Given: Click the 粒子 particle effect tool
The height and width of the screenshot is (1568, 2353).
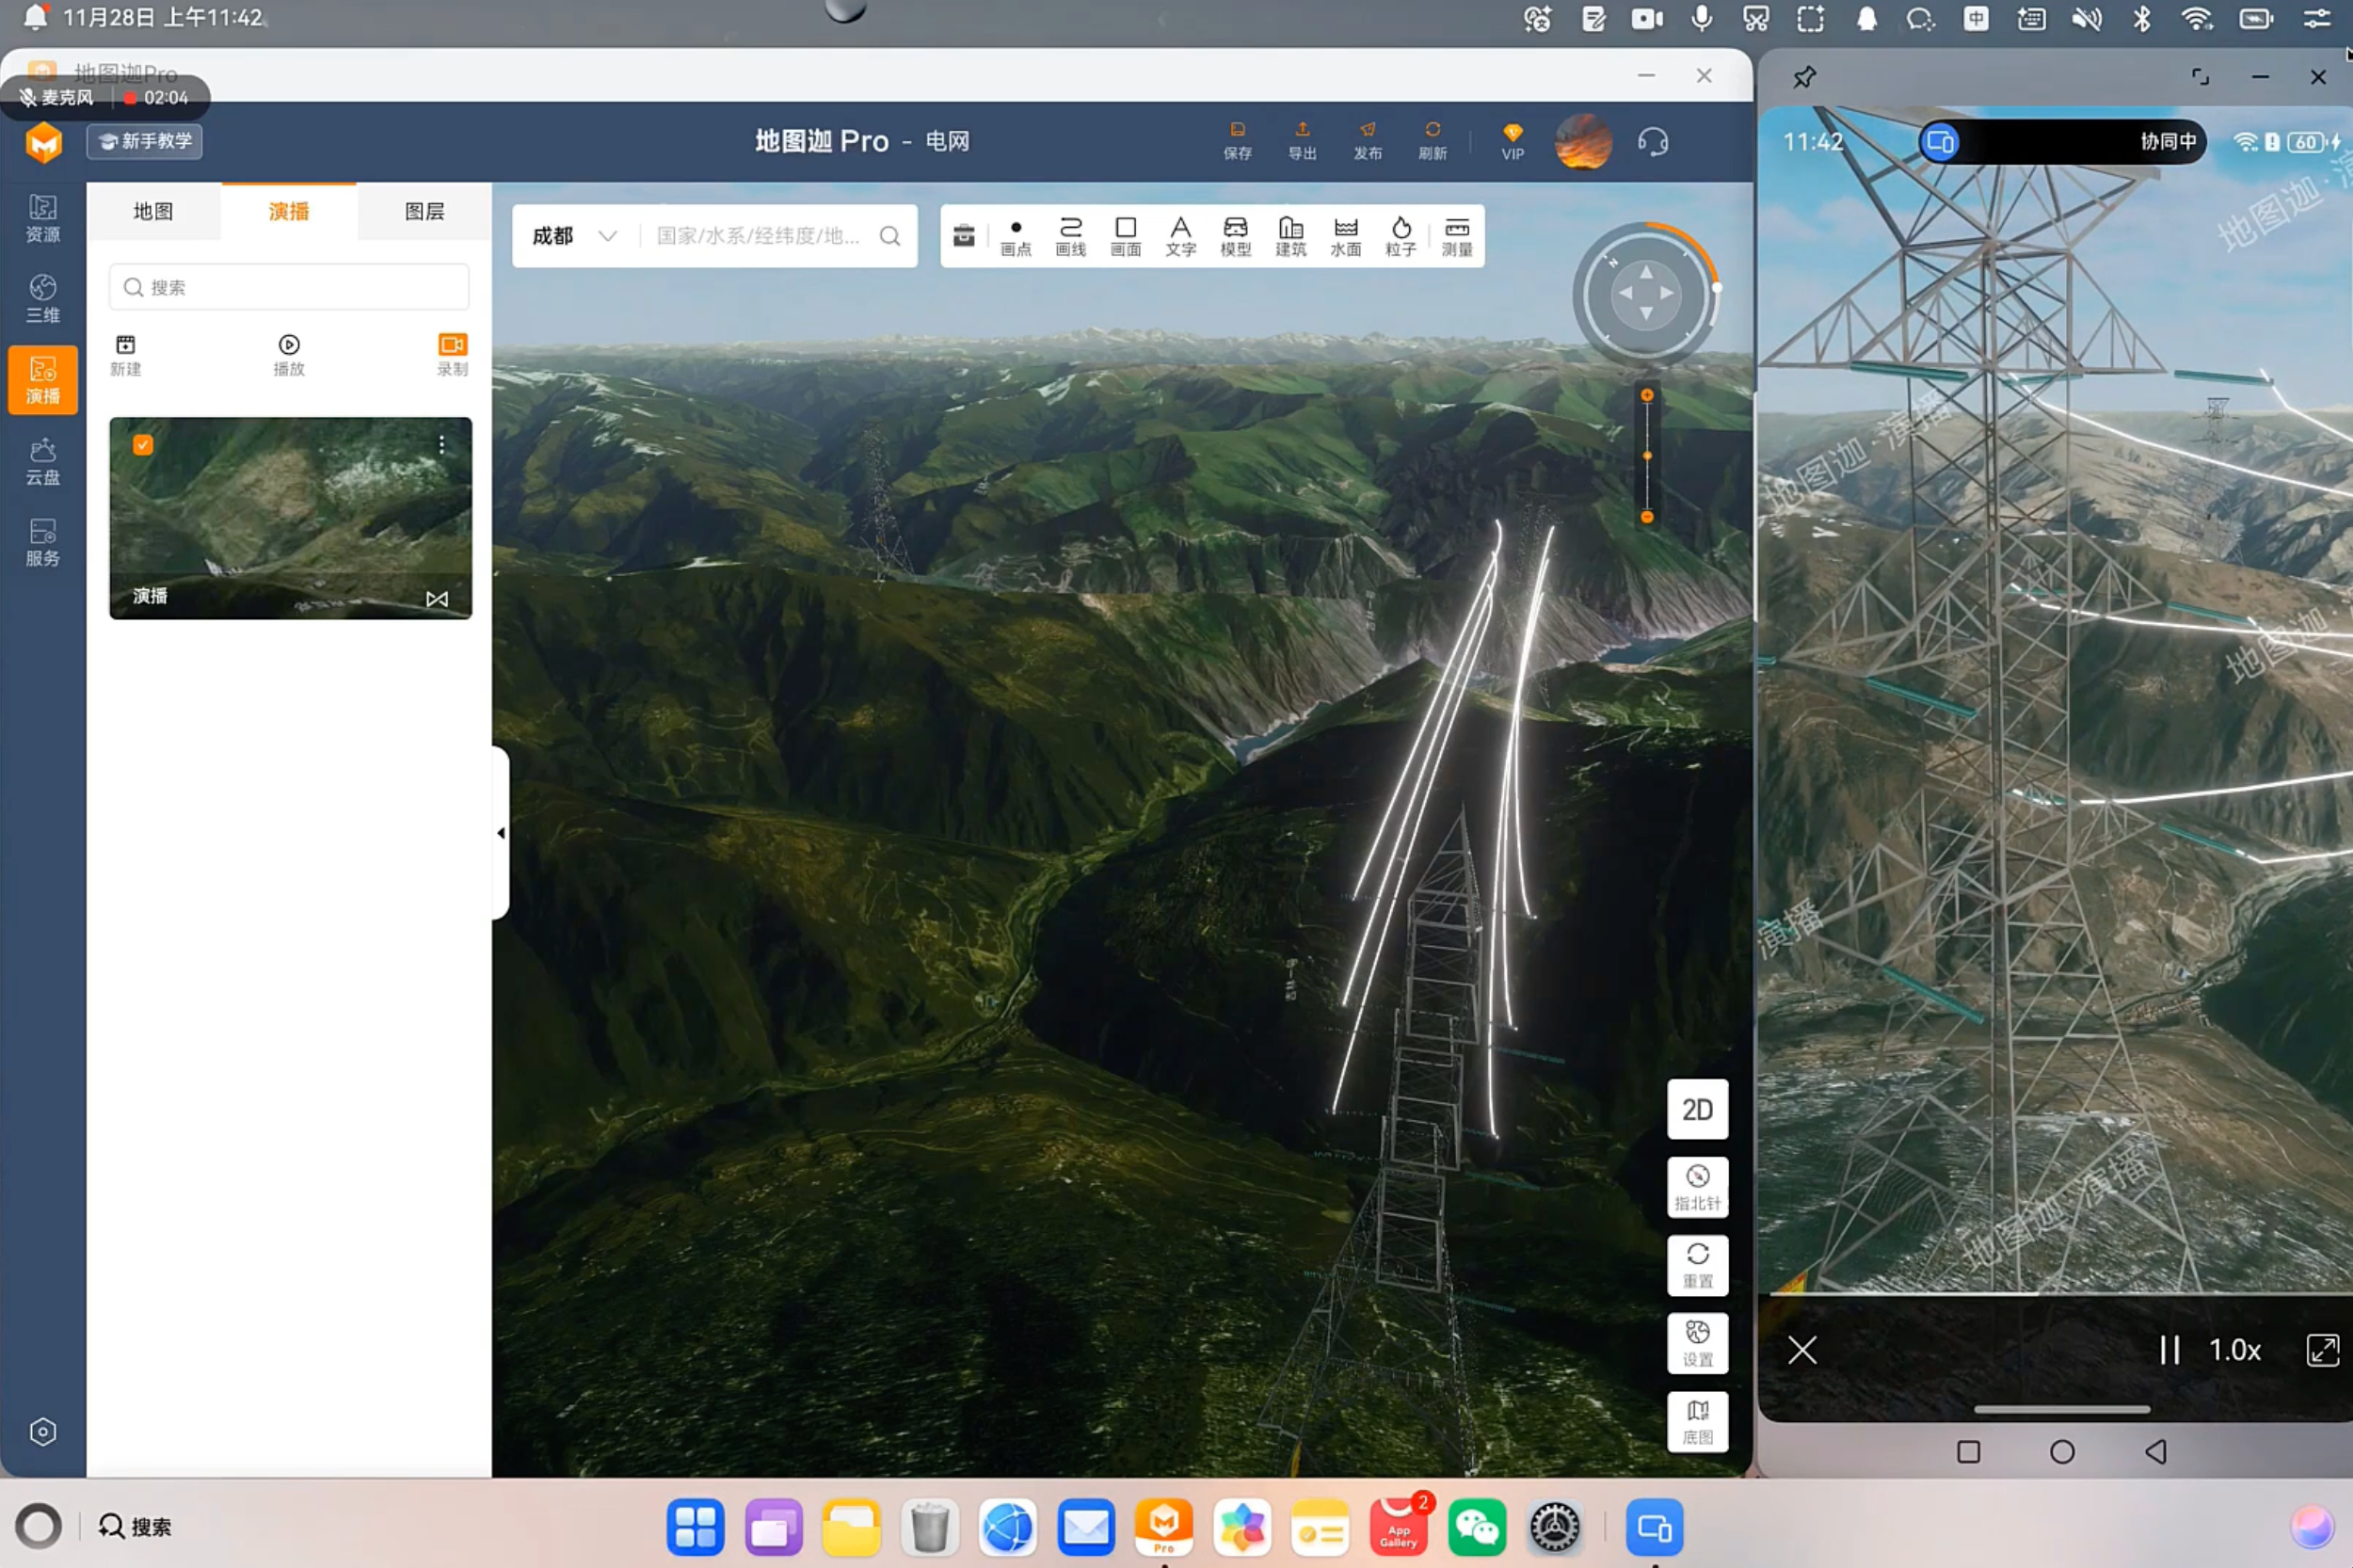Looking at the screenshot, I should [1400, 236].
